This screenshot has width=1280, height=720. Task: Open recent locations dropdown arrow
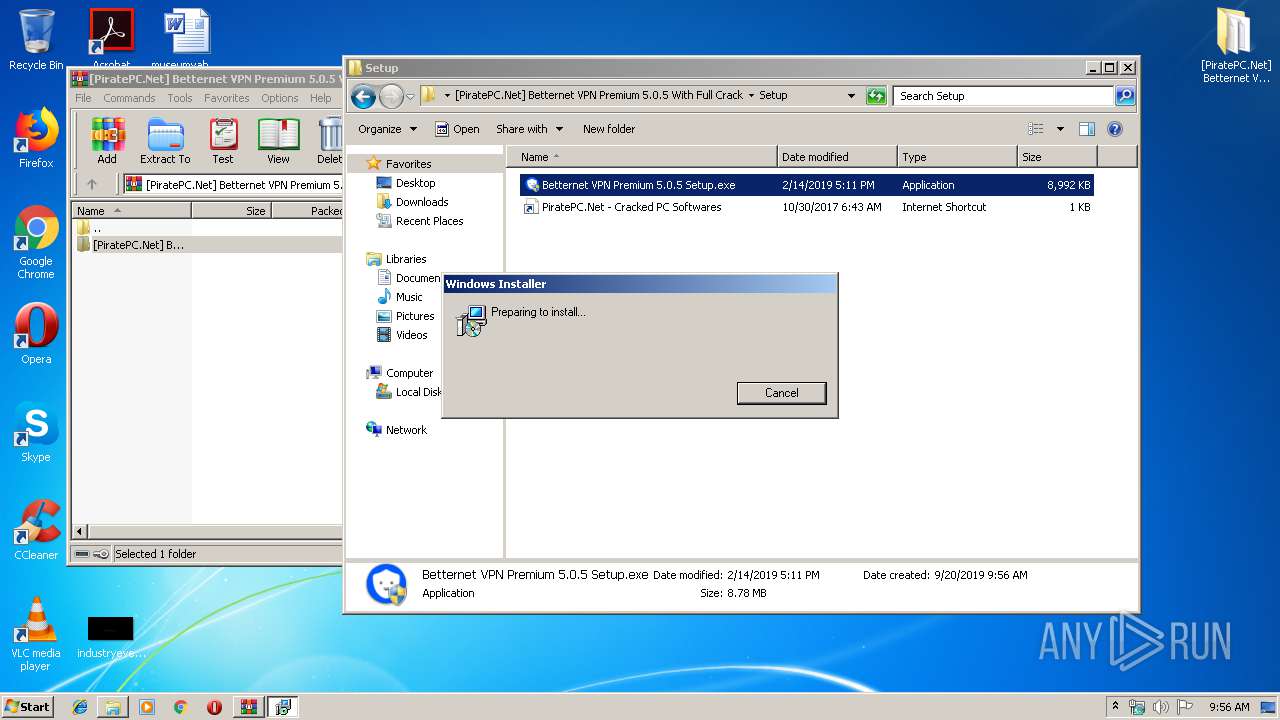[x=410, y=97]
